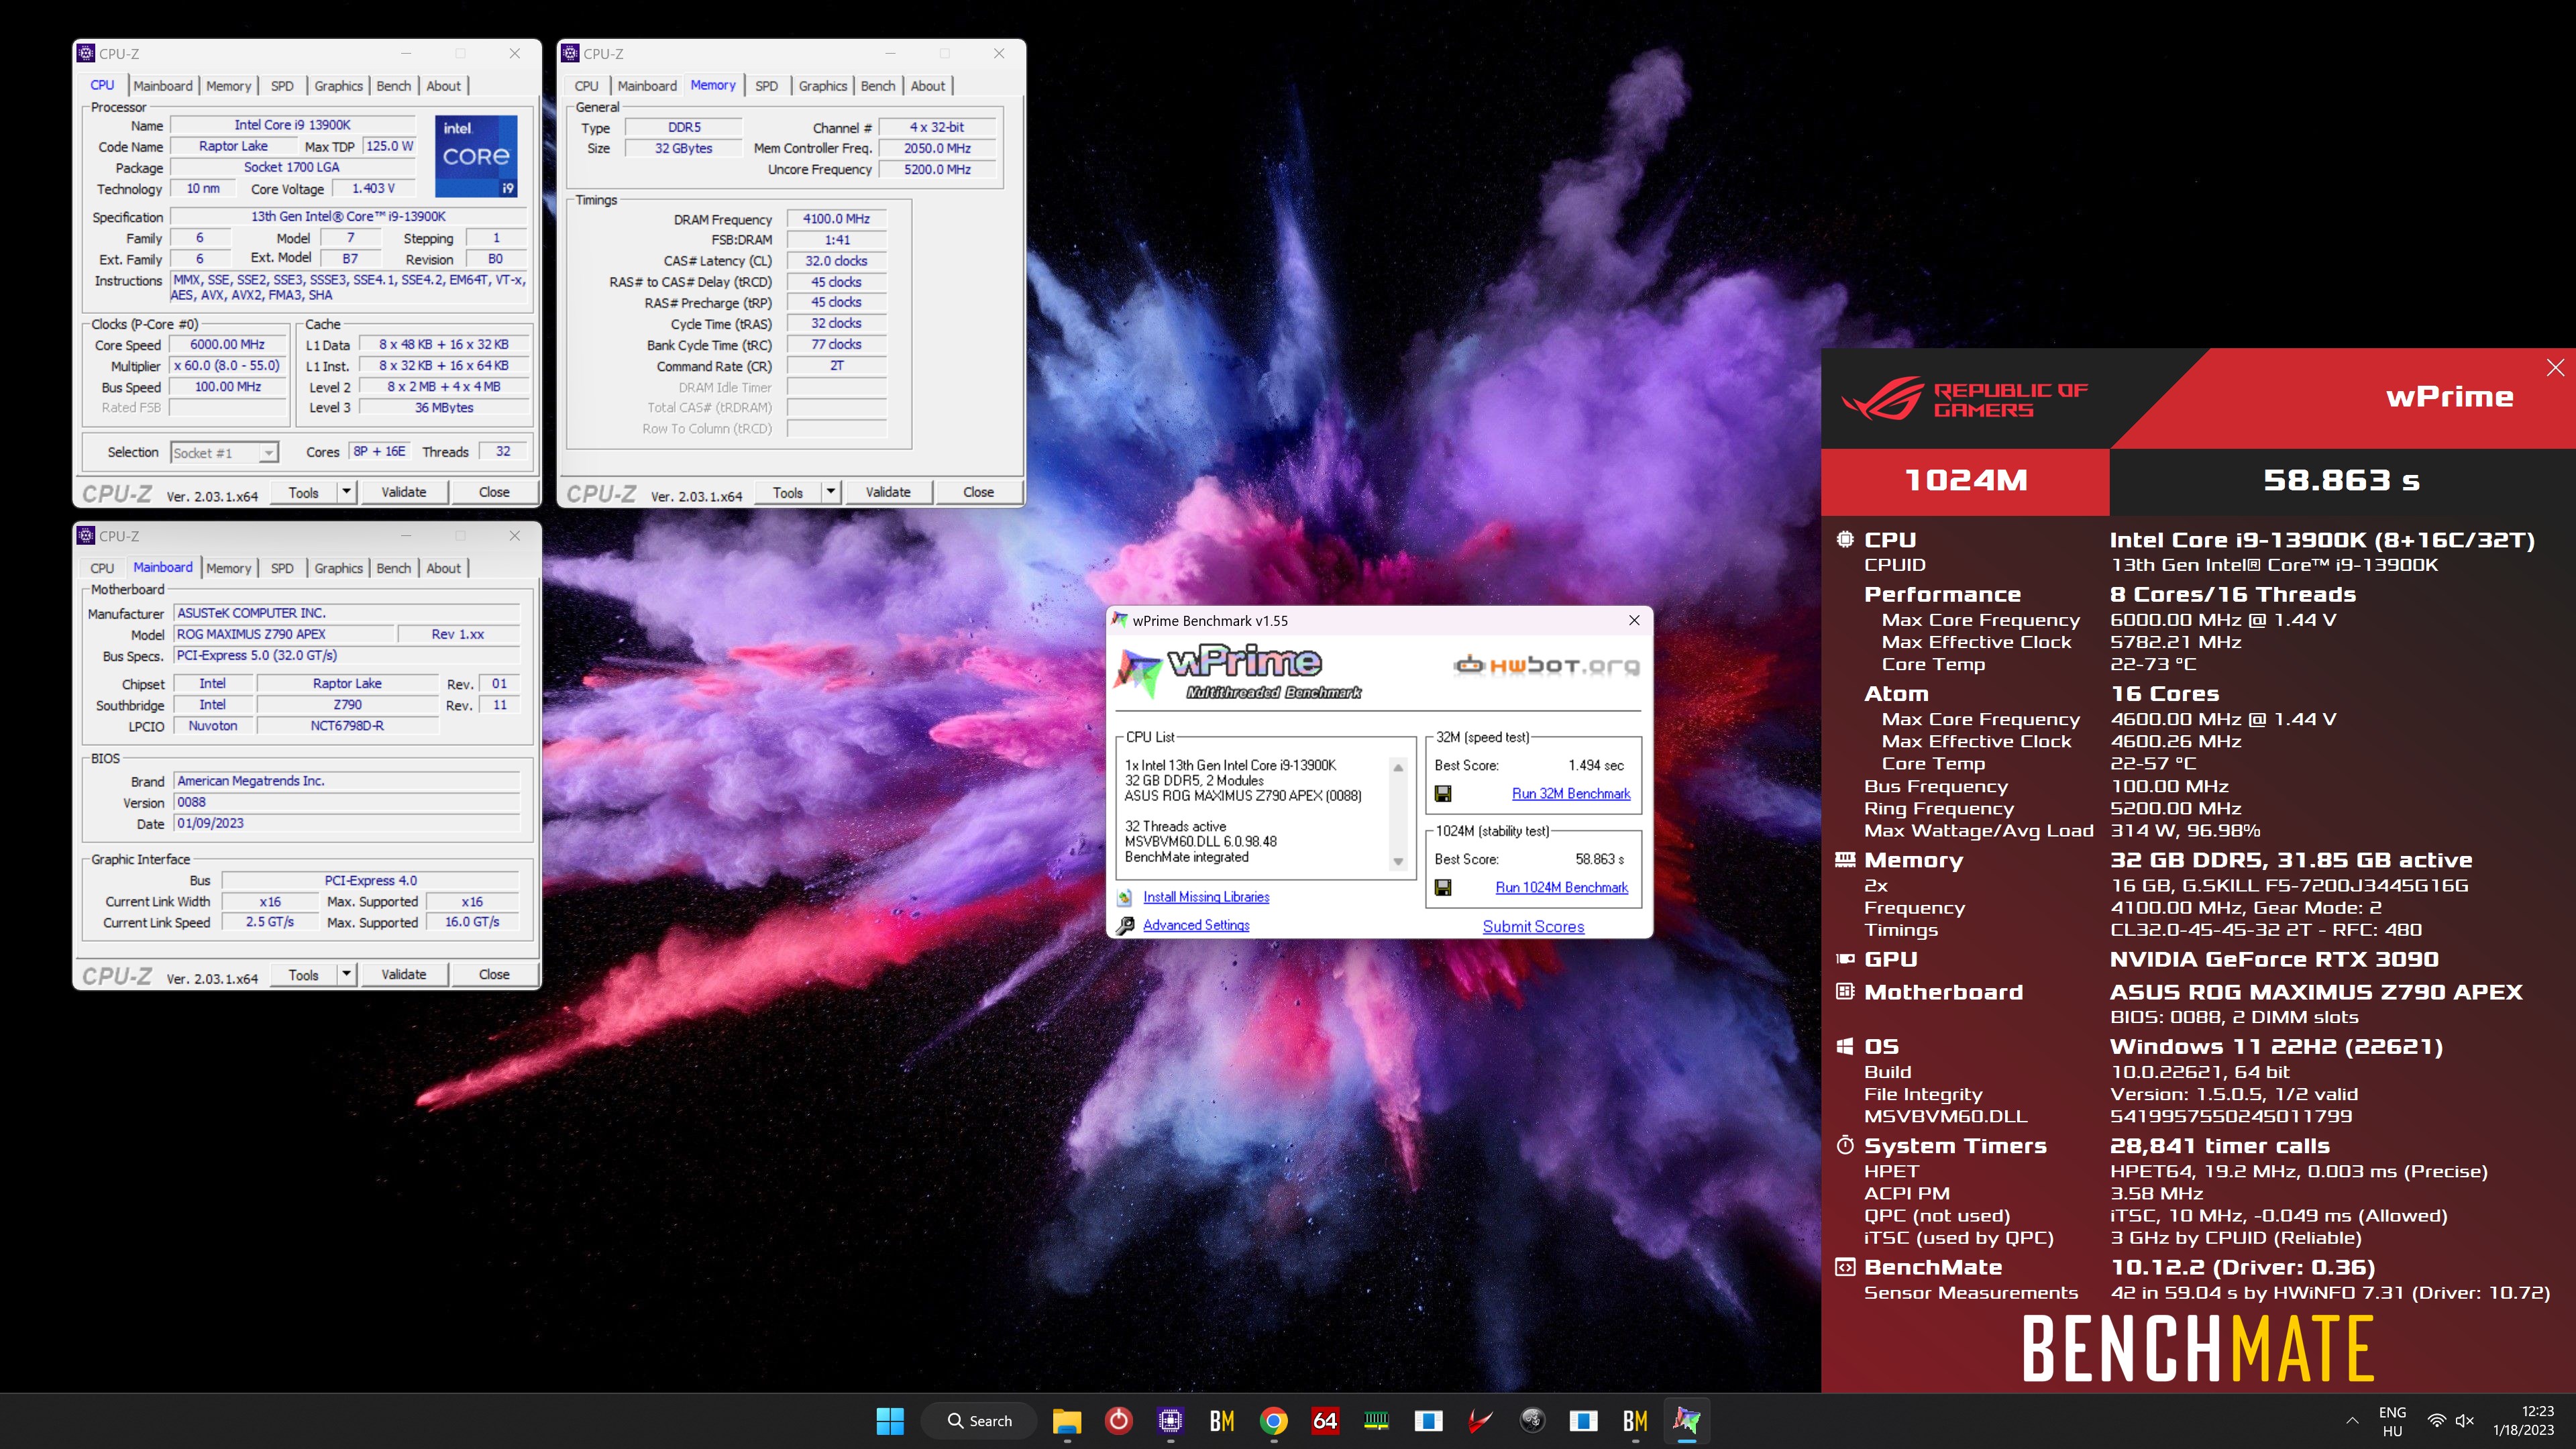The image size is (2576, 1449).
Task: Click the BenchMate panel CPU section icon
Action: (x=1845, y=540)
